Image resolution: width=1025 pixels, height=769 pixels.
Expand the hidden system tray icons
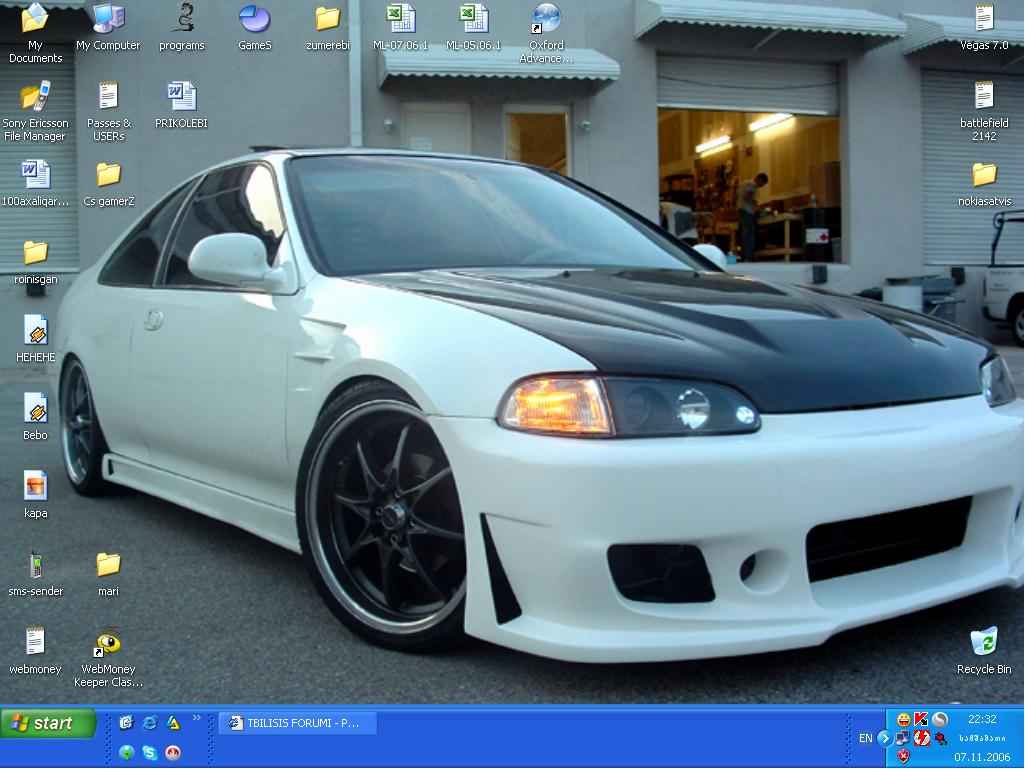885,738
